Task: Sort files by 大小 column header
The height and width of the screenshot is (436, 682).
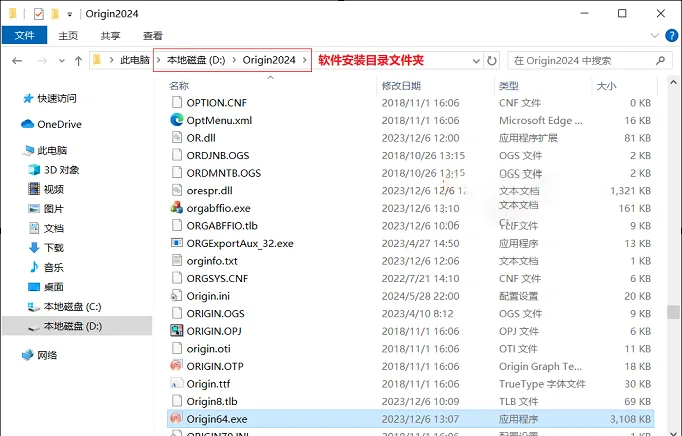Action: 606,86
